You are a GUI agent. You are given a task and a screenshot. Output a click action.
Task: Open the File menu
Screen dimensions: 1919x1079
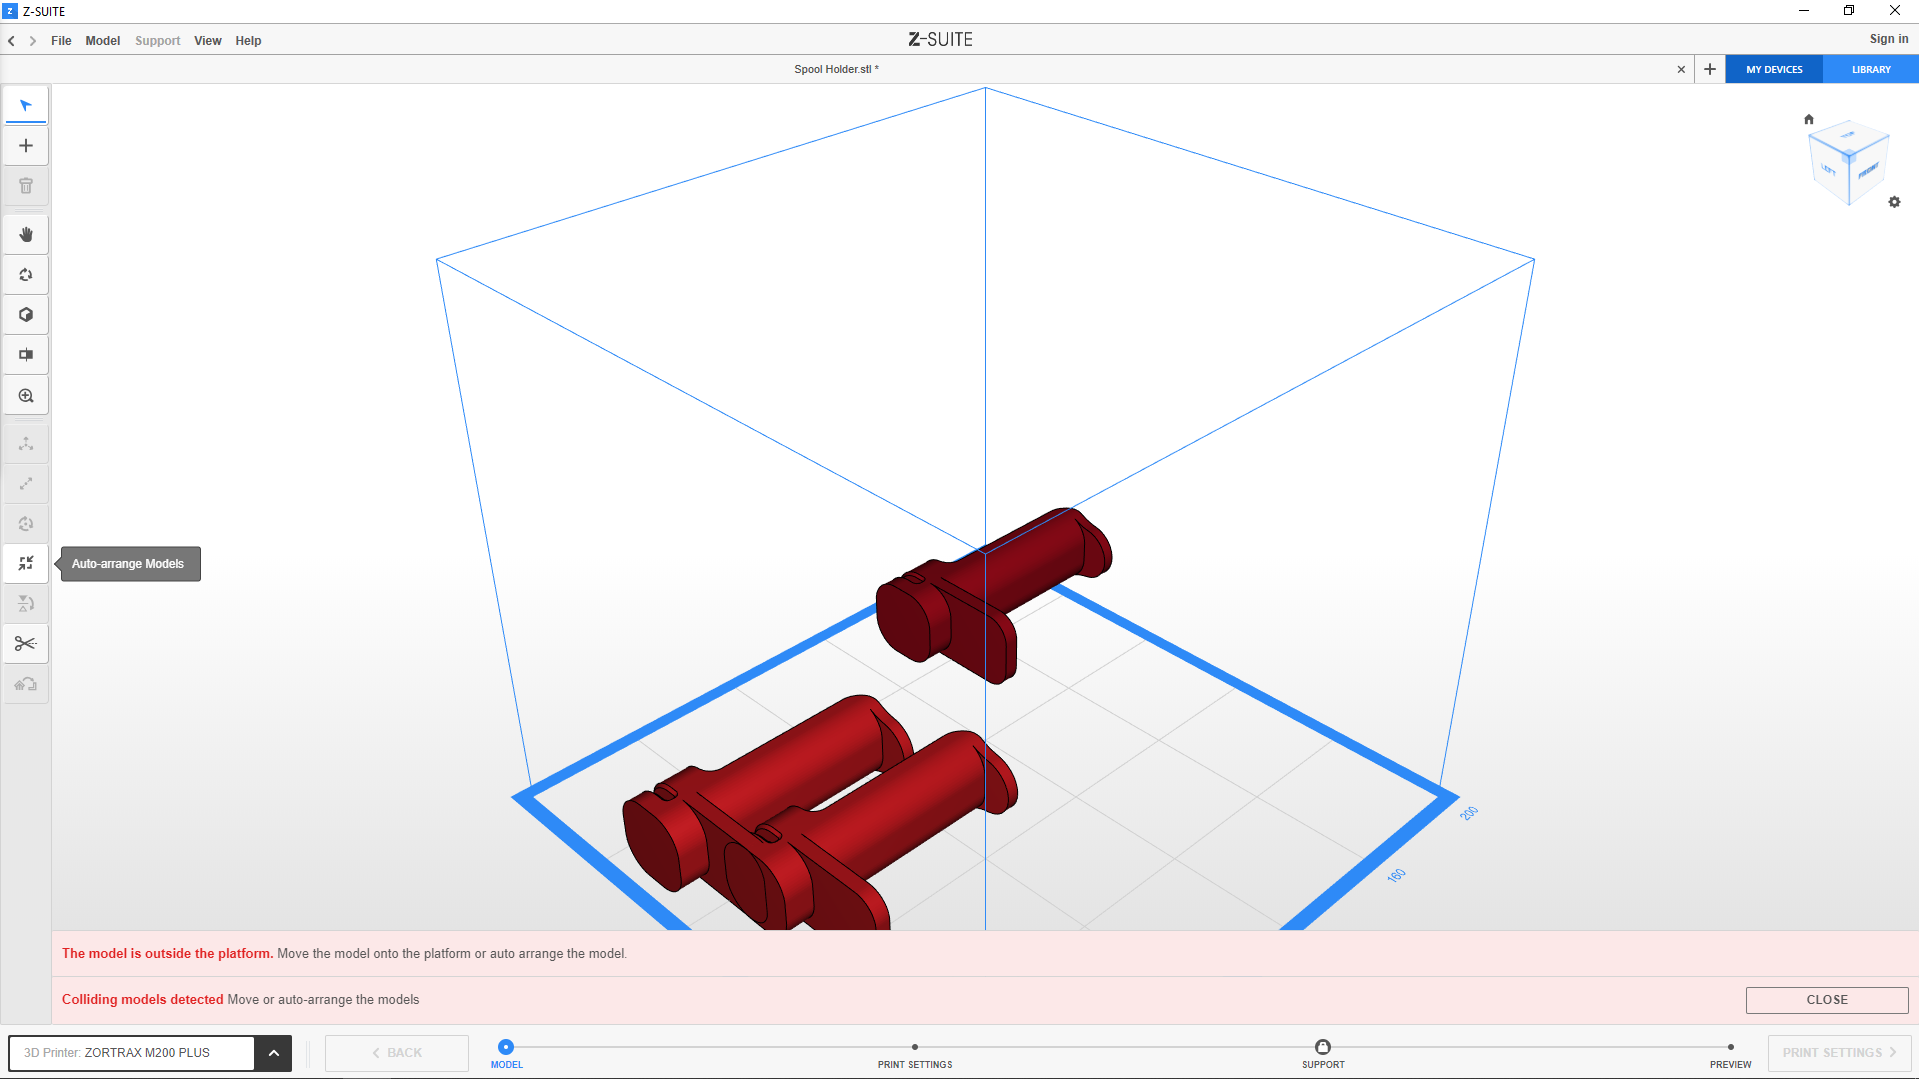point(61,41)
